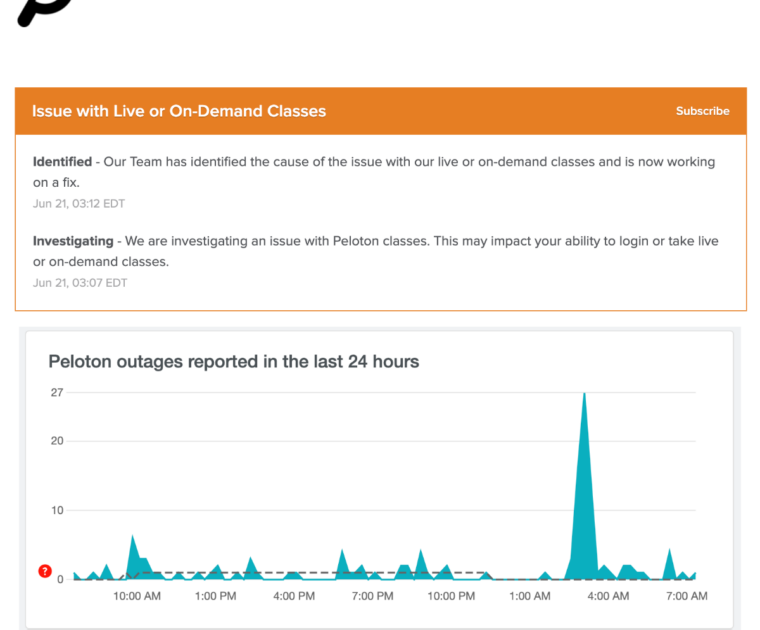Click the 7:00 AM time axis label
This screenshot has width=760, height=630.
[x=686, y=597]
